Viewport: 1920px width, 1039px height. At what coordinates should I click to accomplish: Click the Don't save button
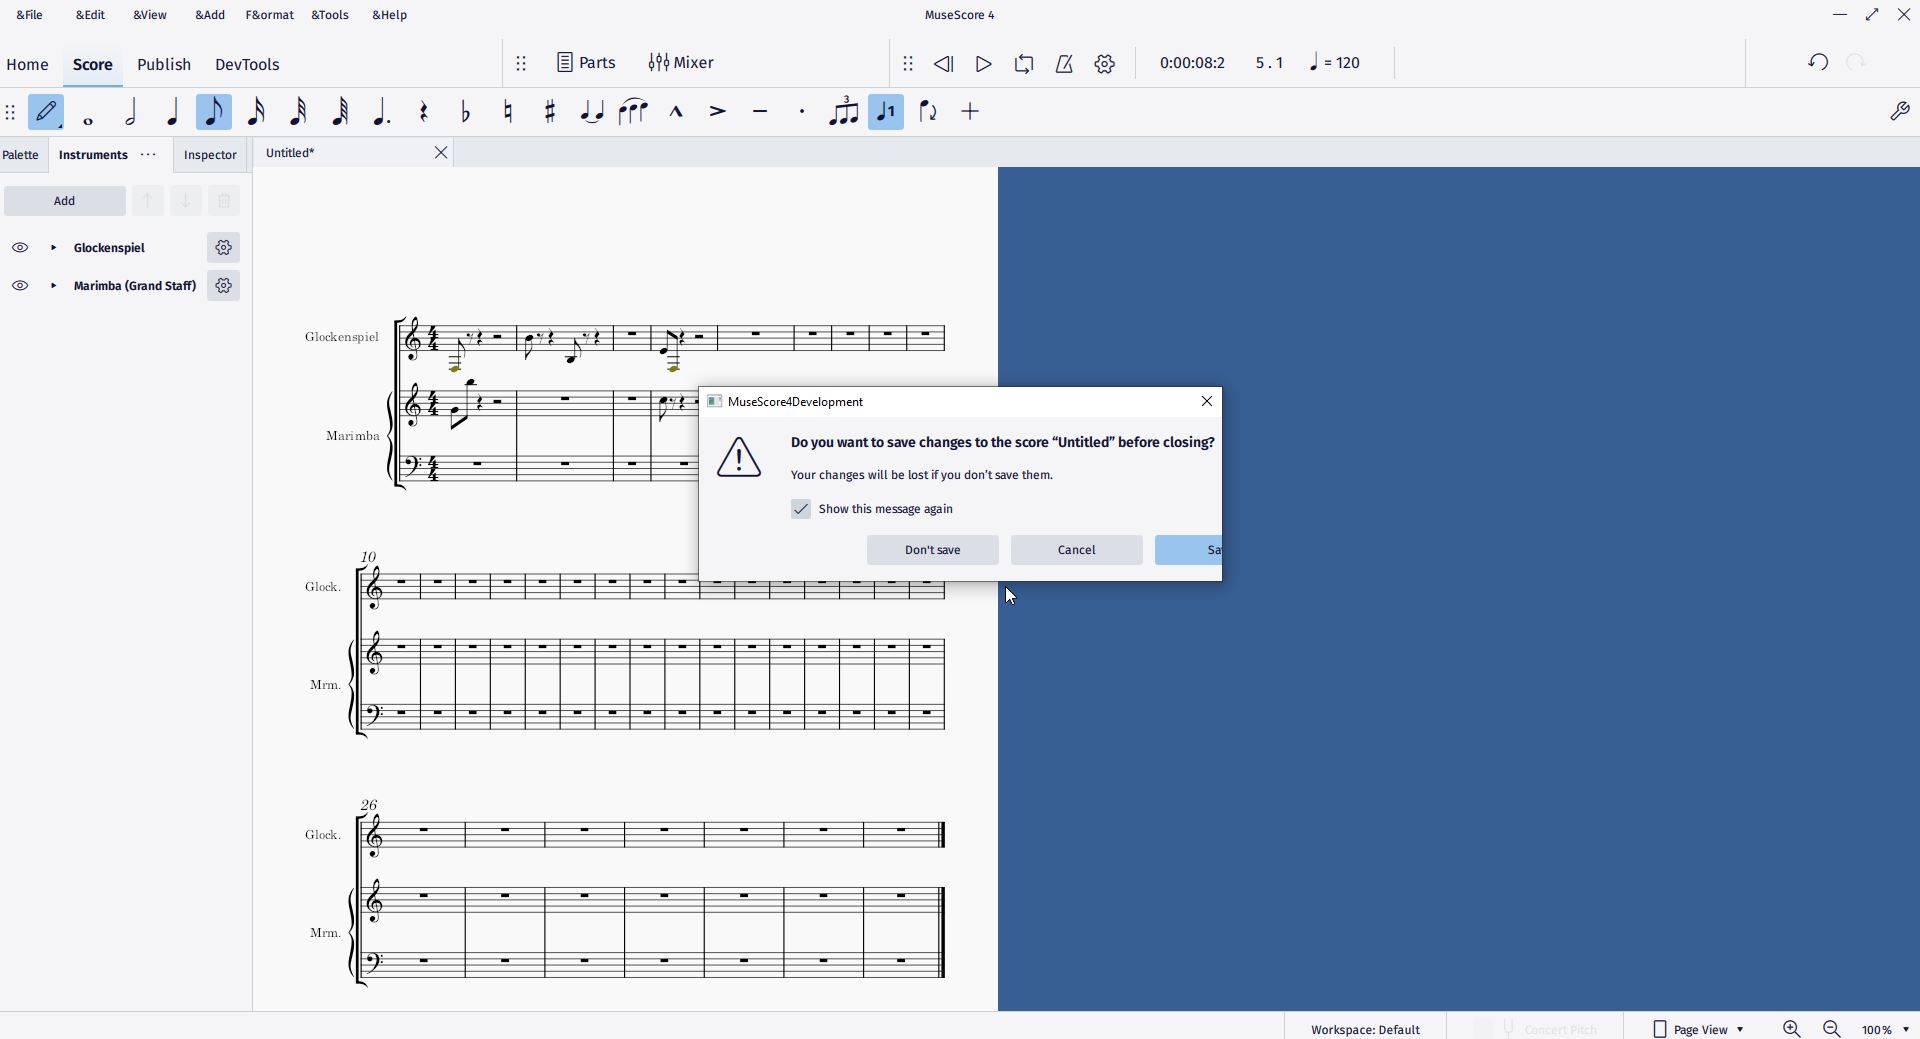pos(931,550)
